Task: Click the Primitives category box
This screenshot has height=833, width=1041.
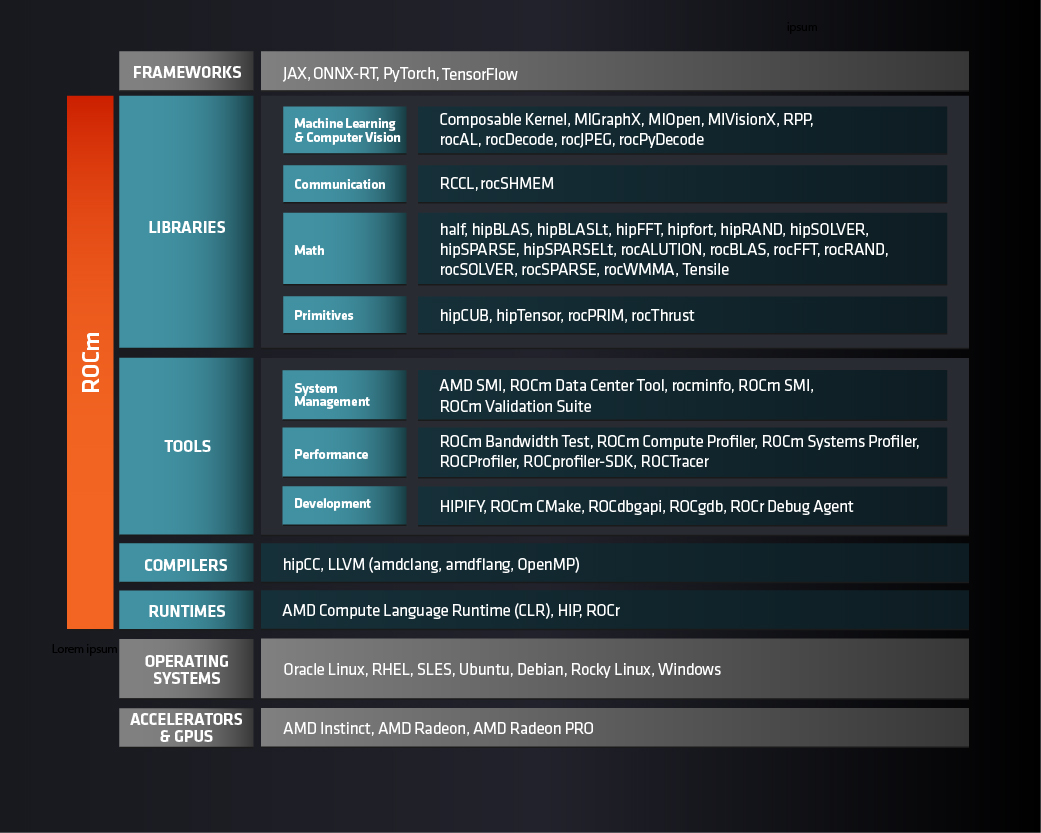Action: [x=344, y=315]
